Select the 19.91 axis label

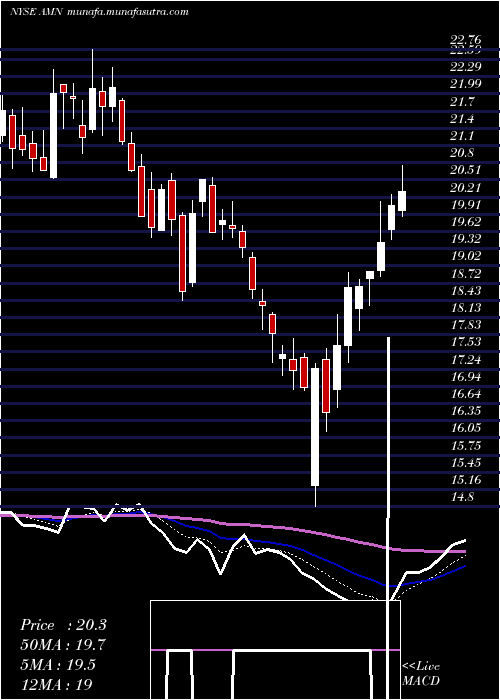[466, 204]
